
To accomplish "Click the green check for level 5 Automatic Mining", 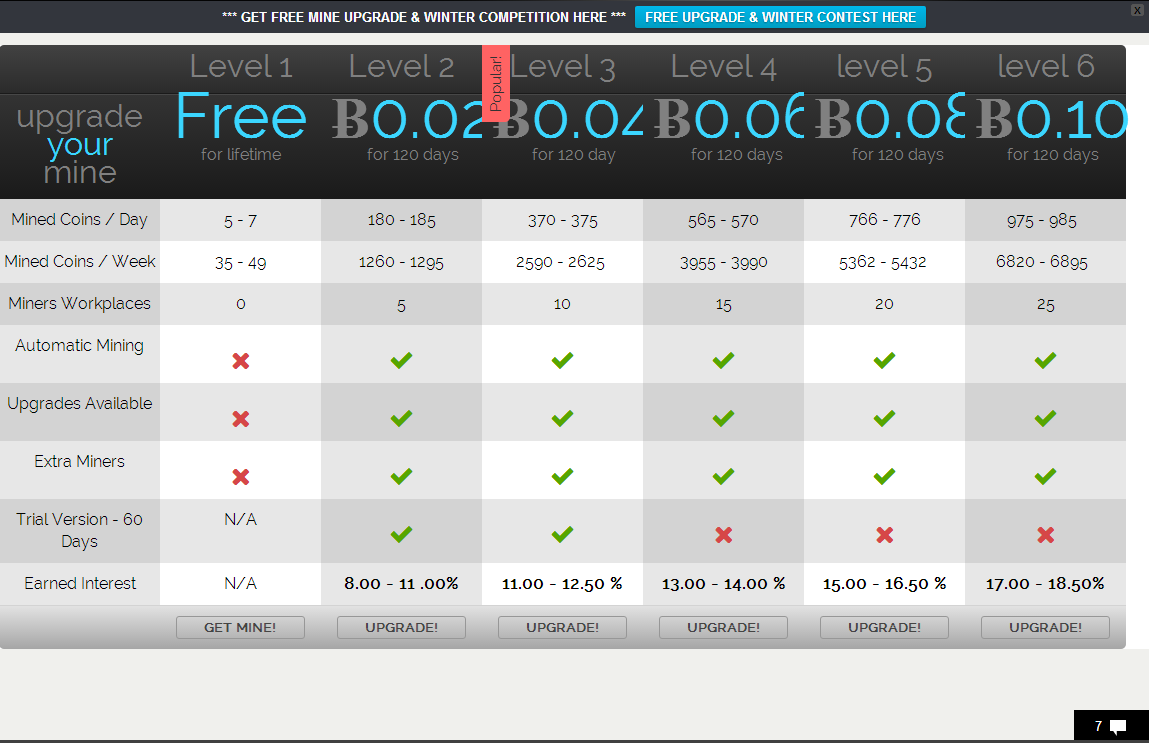I will tap(884, 360).
